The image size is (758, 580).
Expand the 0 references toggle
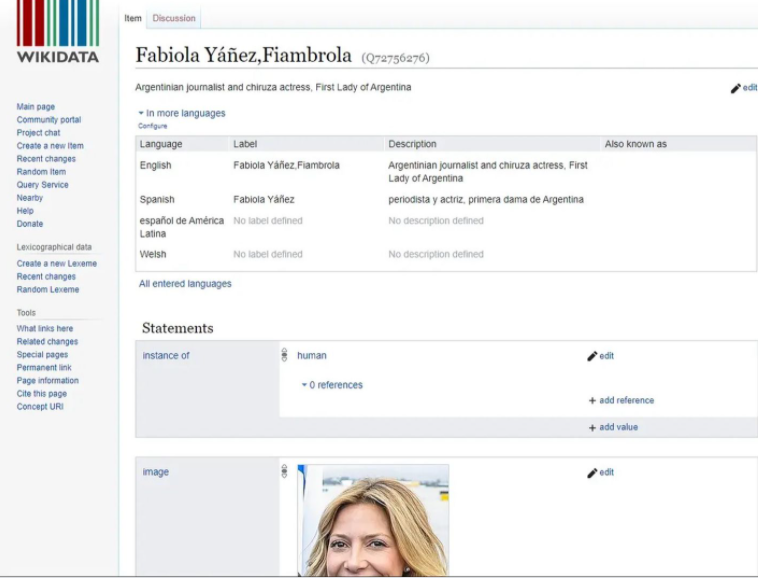click(x=332, y=385)
